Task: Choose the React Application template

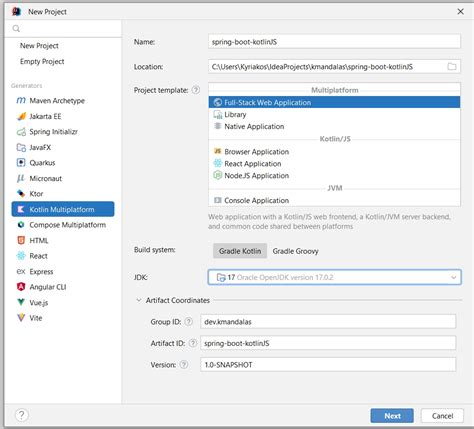Action: 334,164
